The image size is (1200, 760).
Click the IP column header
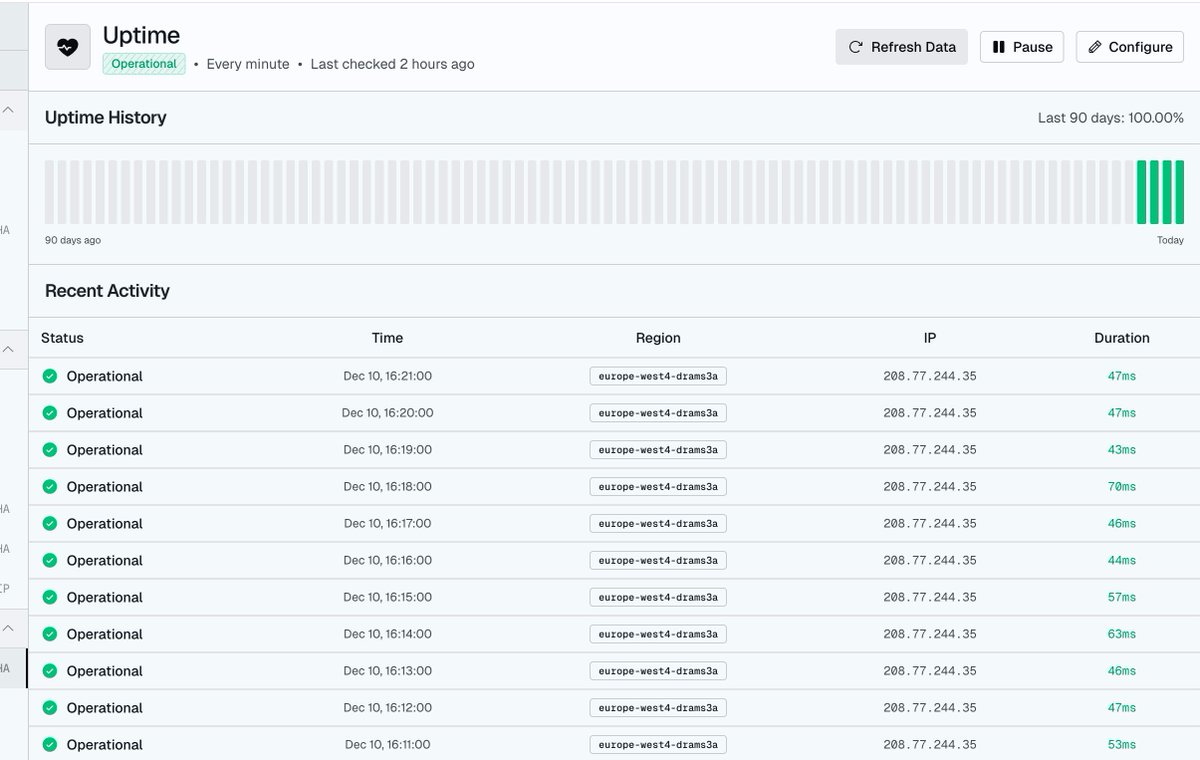930,338
